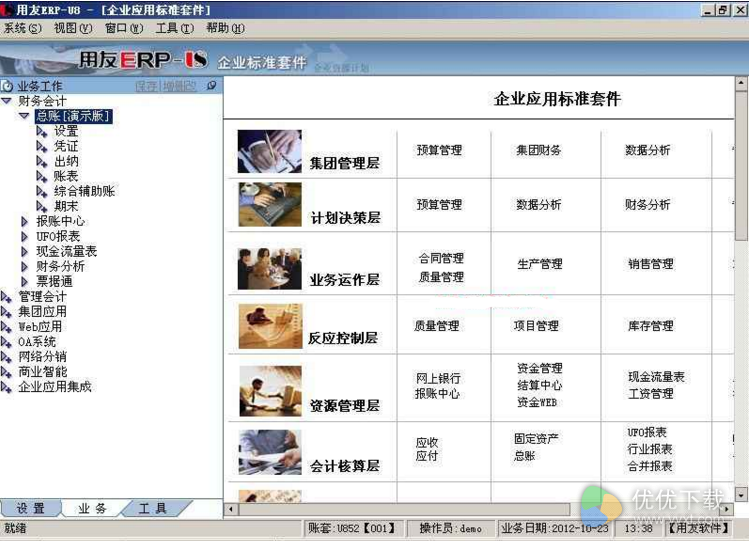This screenshot has height=541, width=751.
Task: Expand the 报账中心 node
Action: [24, 222]
